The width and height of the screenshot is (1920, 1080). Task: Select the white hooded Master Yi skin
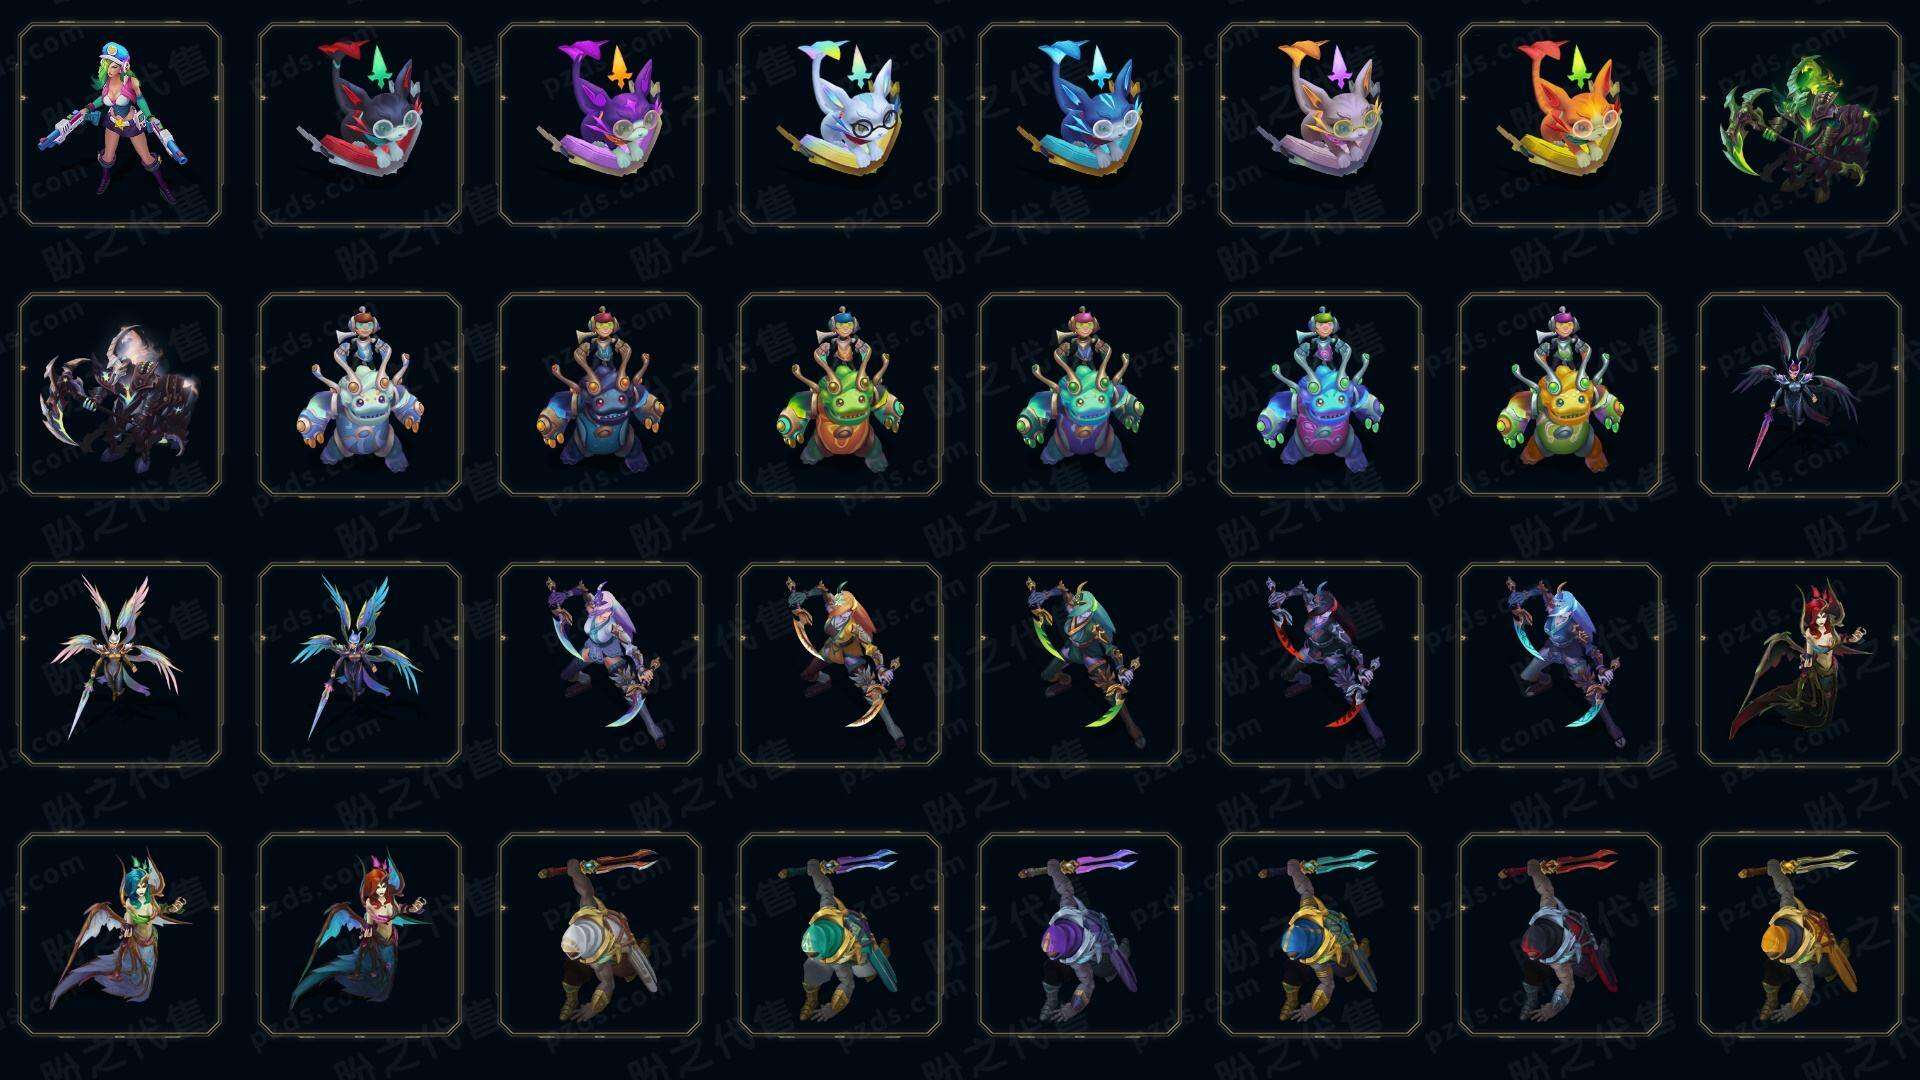[x=600, y=934]
